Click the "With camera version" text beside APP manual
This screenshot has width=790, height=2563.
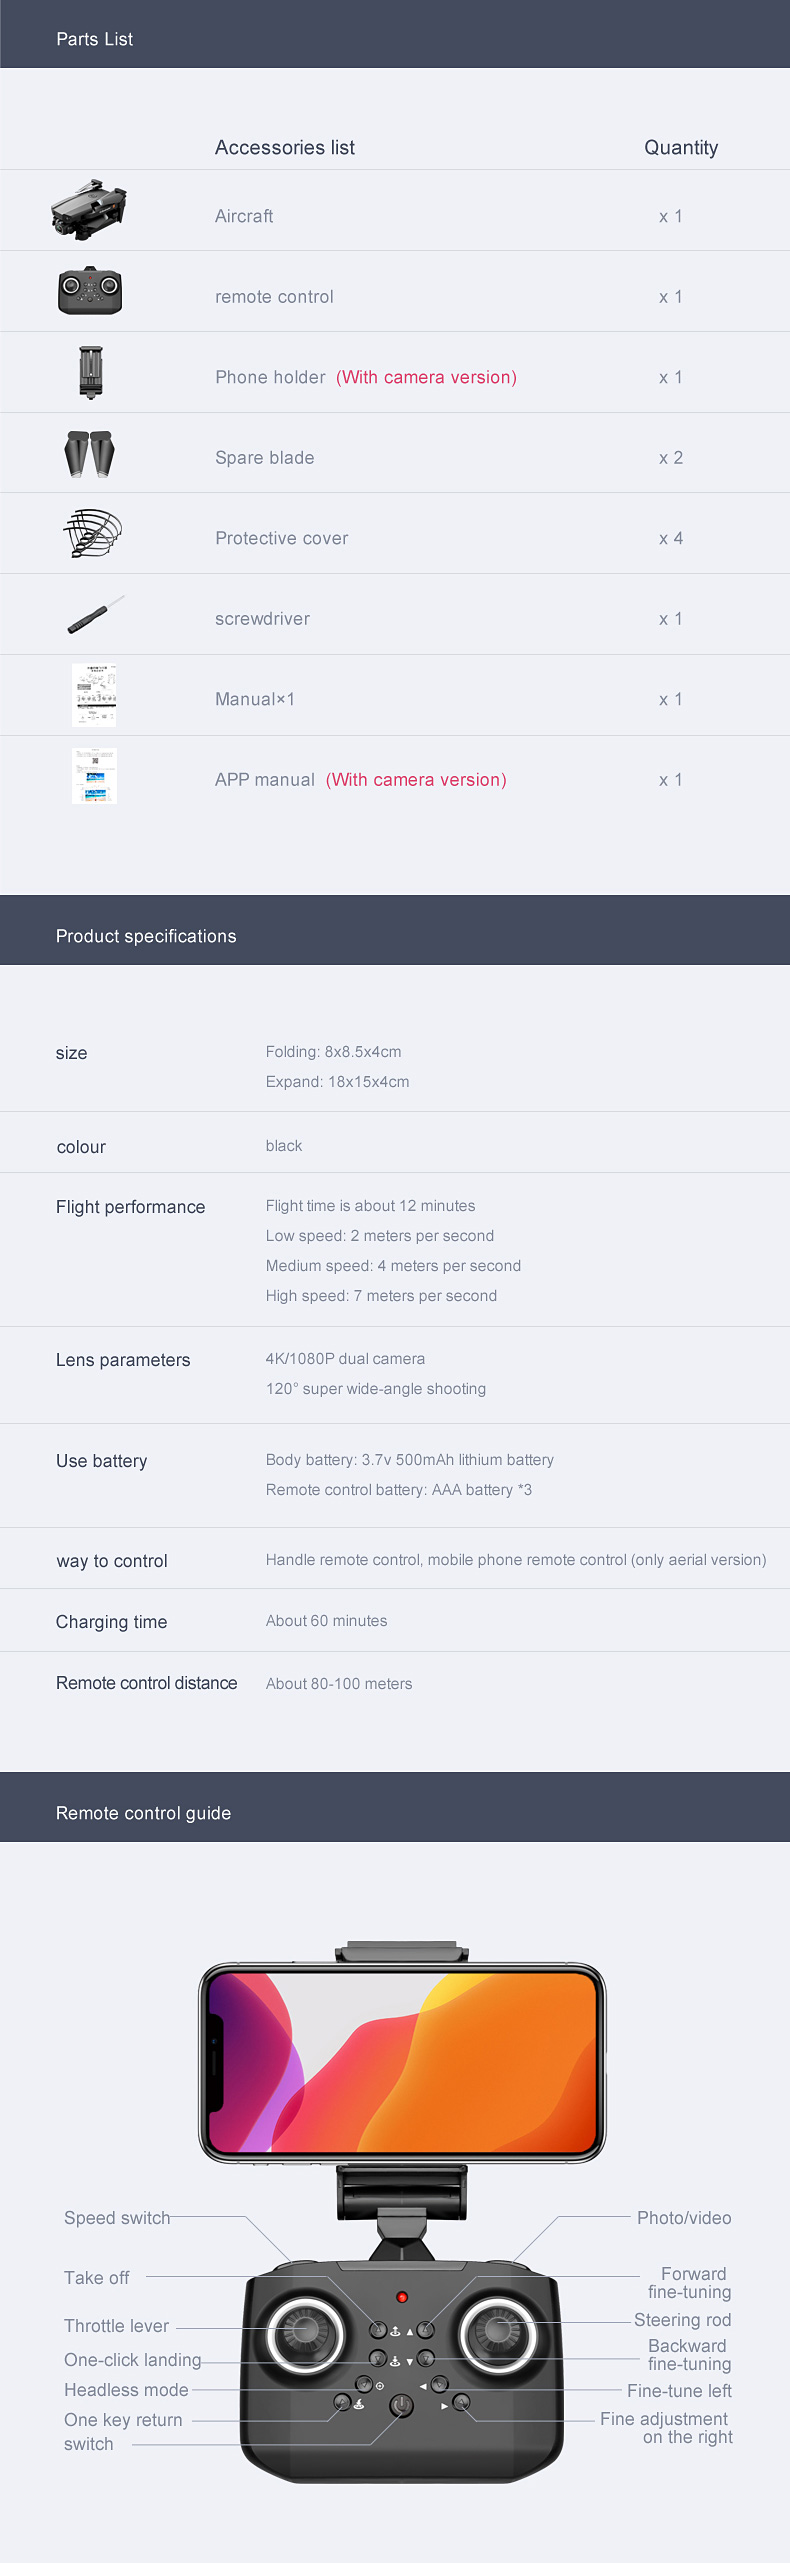(x=416, y=780)
